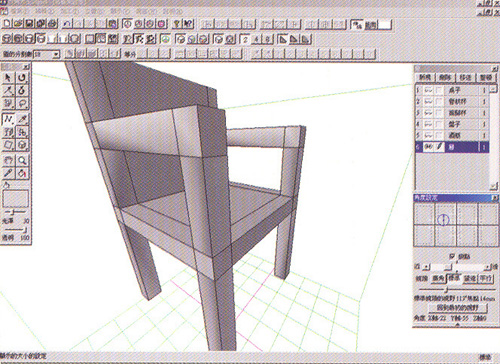Open the subdivision count dropdown
Viewport: 500px width, 364px height.
(x=56, y=54)
